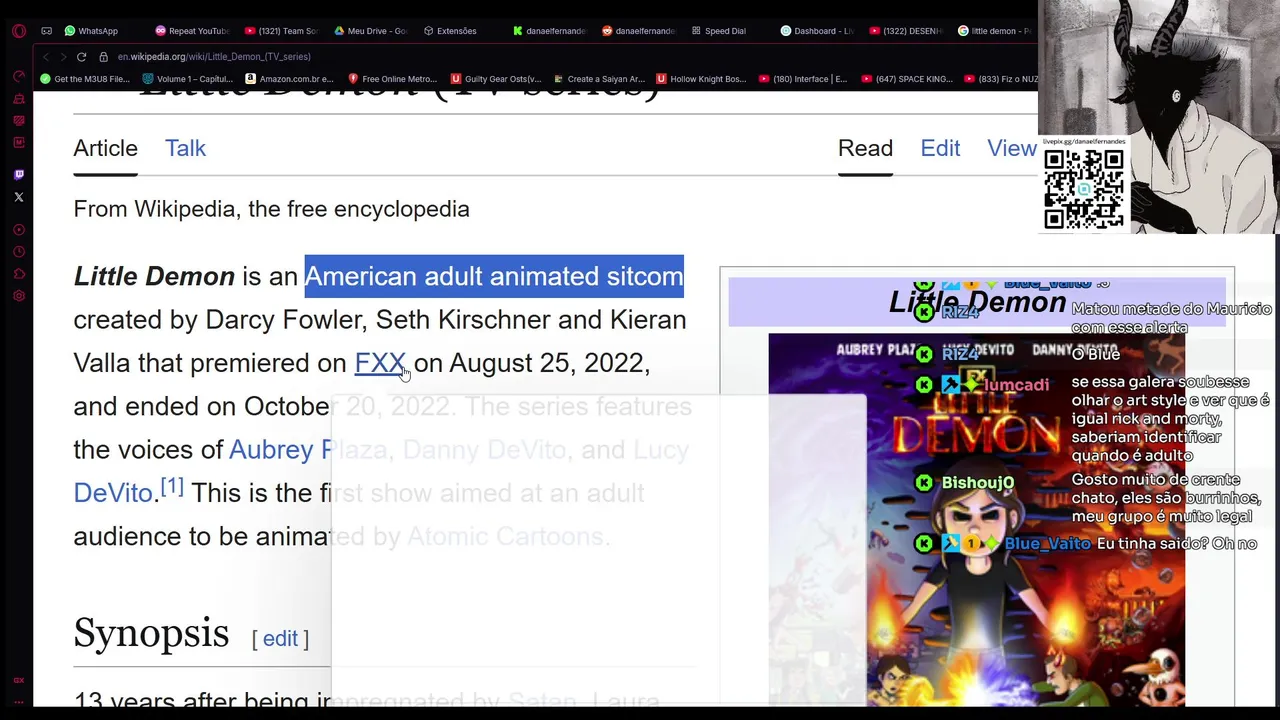Open '(180) Interface' YouTube bookmark
Viewport: 1280px width, 720px height.
pos(803,79)
